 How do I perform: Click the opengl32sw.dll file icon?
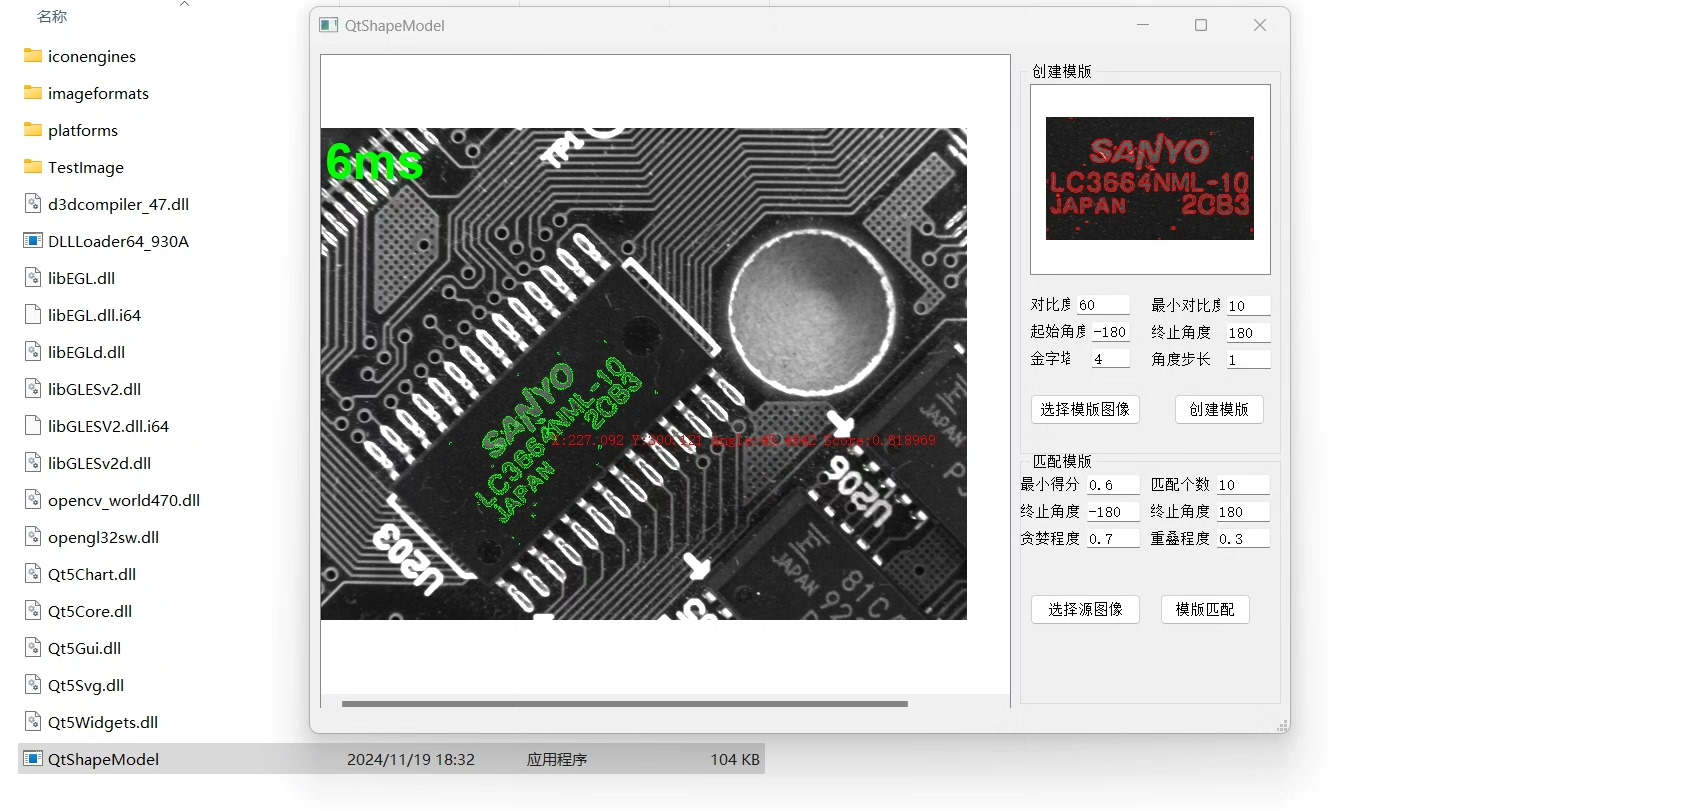(x=33, y=537)
